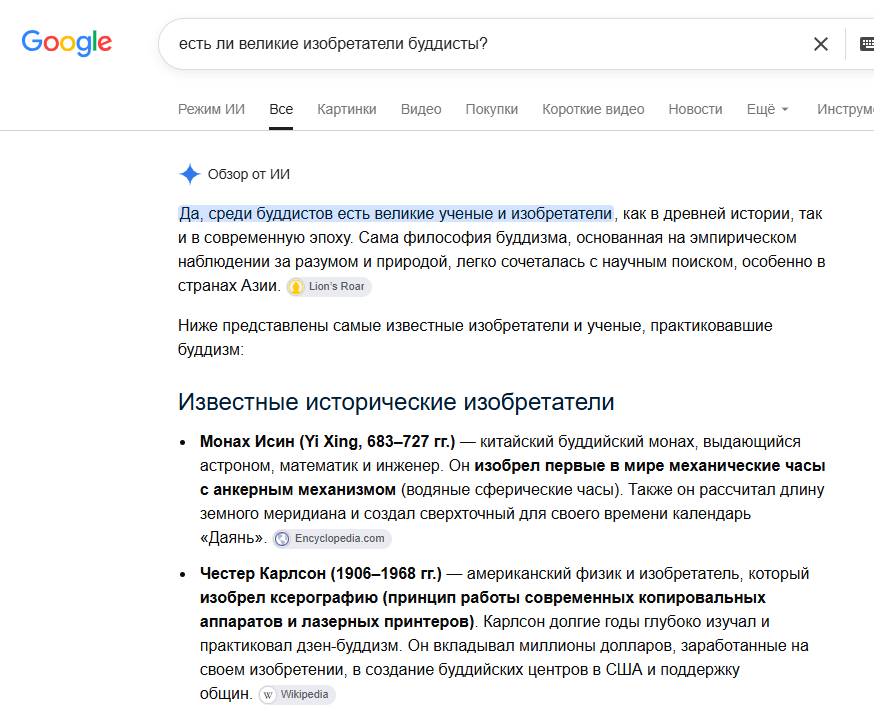Click the AI overview sparkle icon

tap(190, 174)
